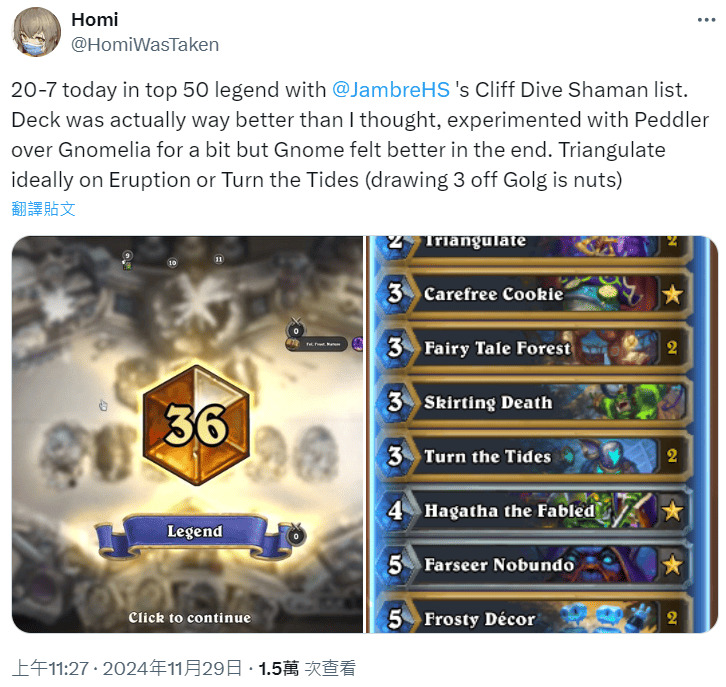
Task: Open the three-dot more options menu
Action: click(x=706, y=20)
